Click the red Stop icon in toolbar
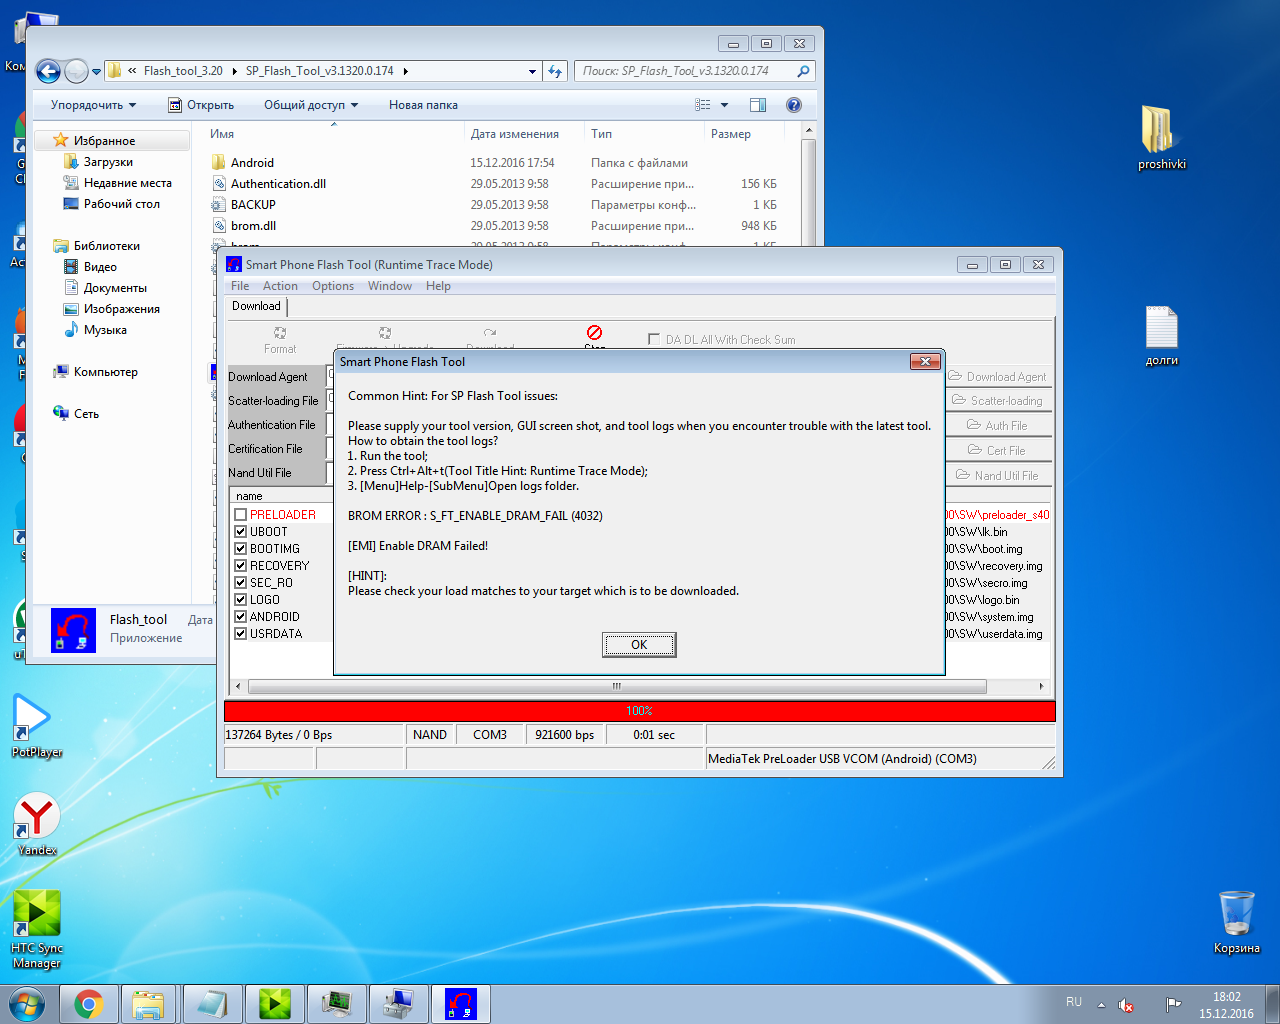The image size is (1280, 1024). pyautogui.click(x=594, y=333)
